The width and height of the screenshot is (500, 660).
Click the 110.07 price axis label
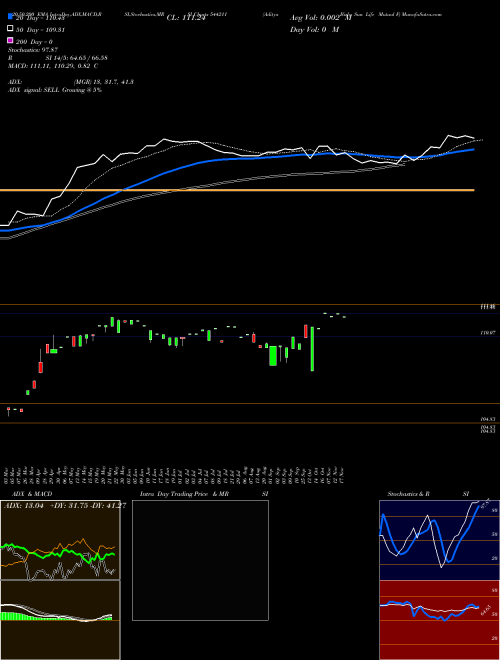click(x=488, y=333)
